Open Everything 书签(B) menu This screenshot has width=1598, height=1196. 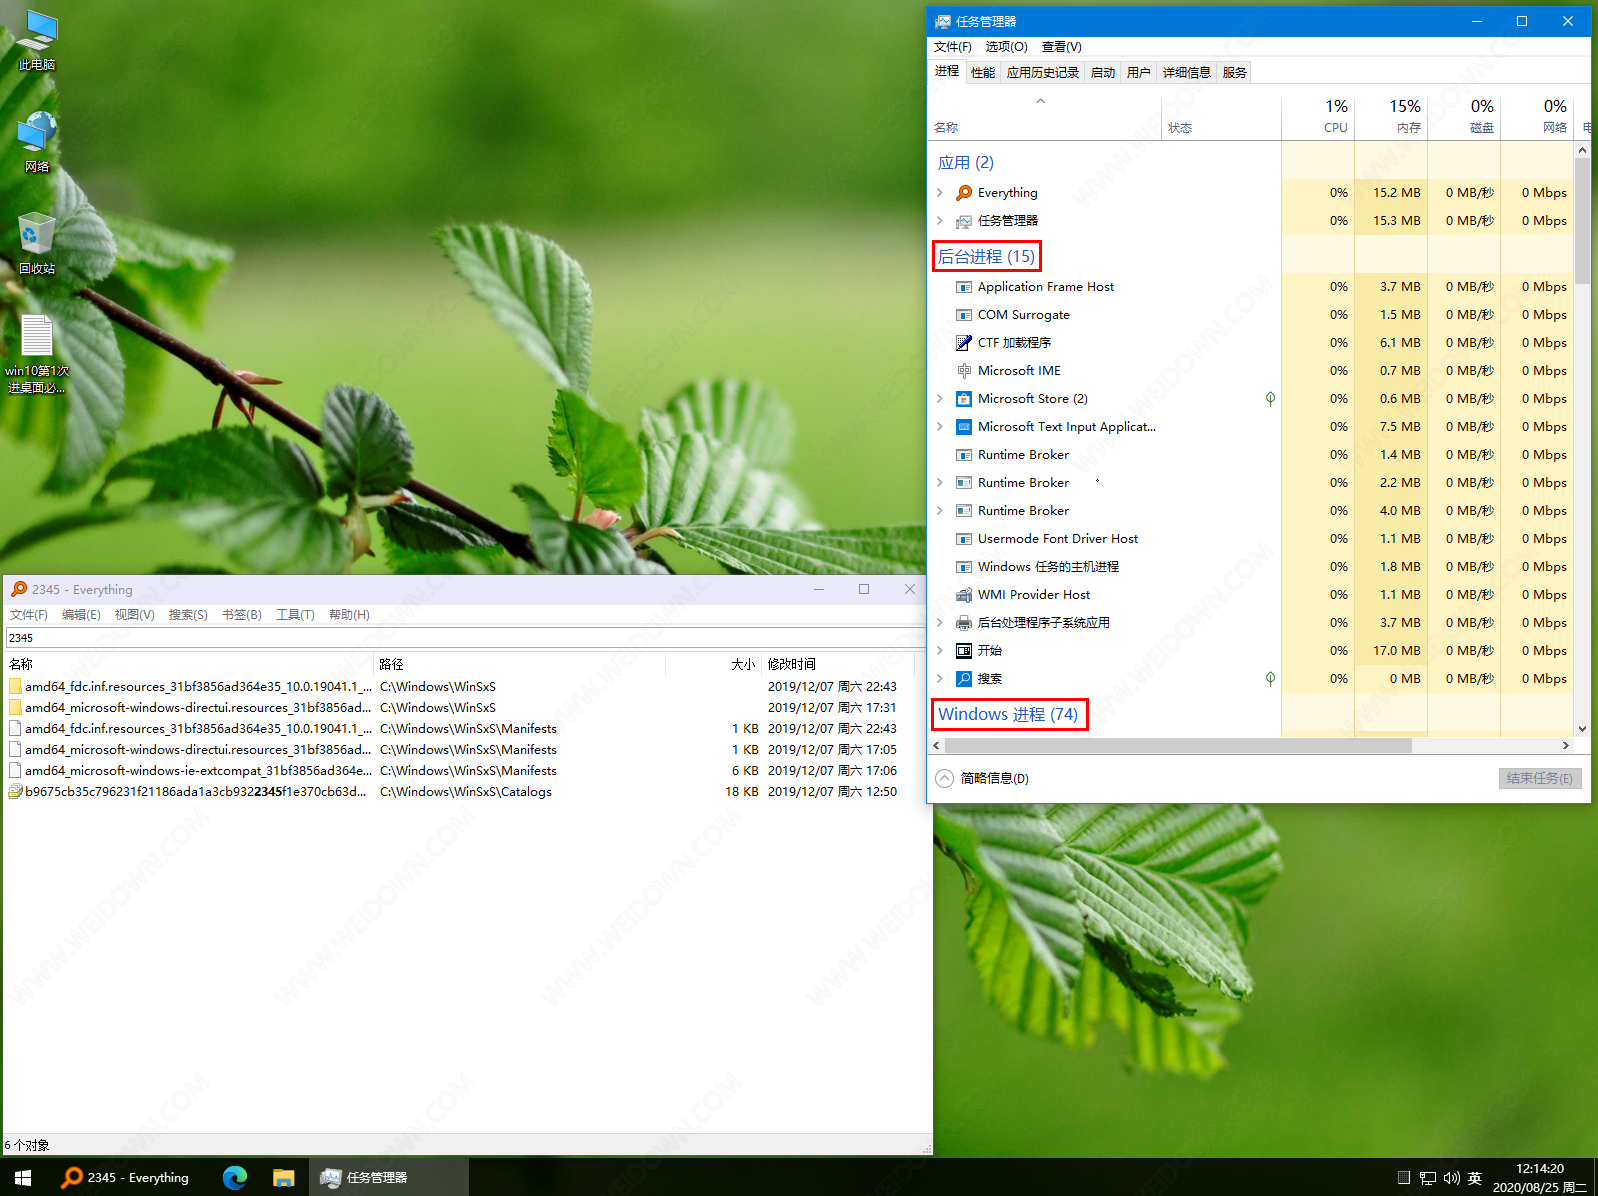click(242, 615)
